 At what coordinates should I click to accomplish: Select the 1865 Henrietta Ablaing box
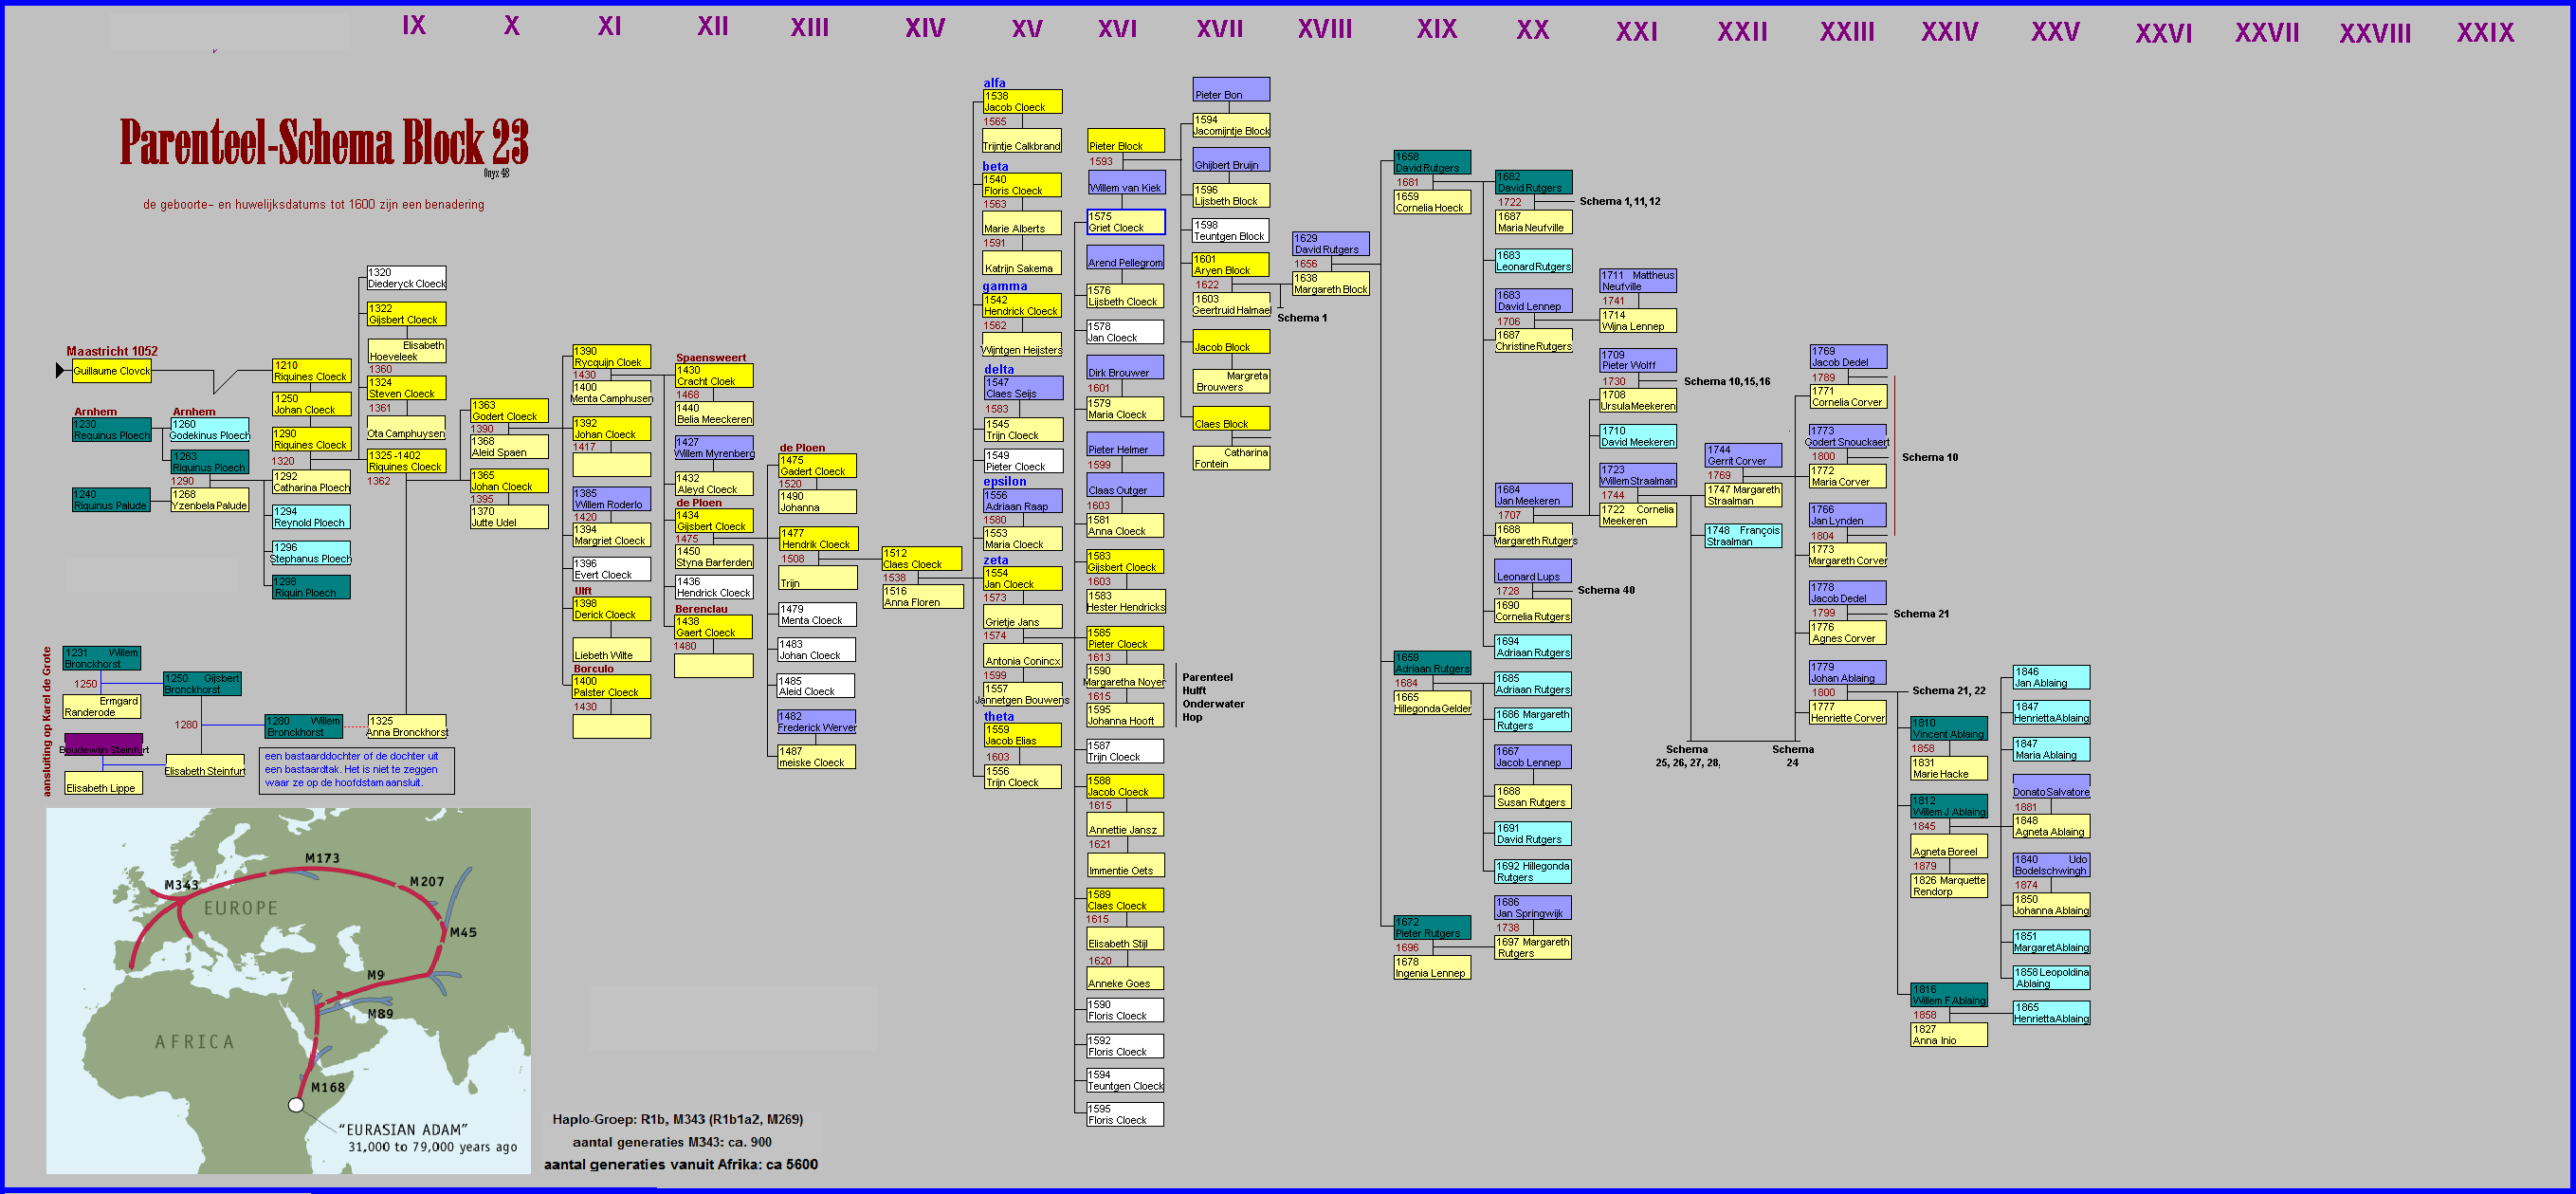2050,1013
